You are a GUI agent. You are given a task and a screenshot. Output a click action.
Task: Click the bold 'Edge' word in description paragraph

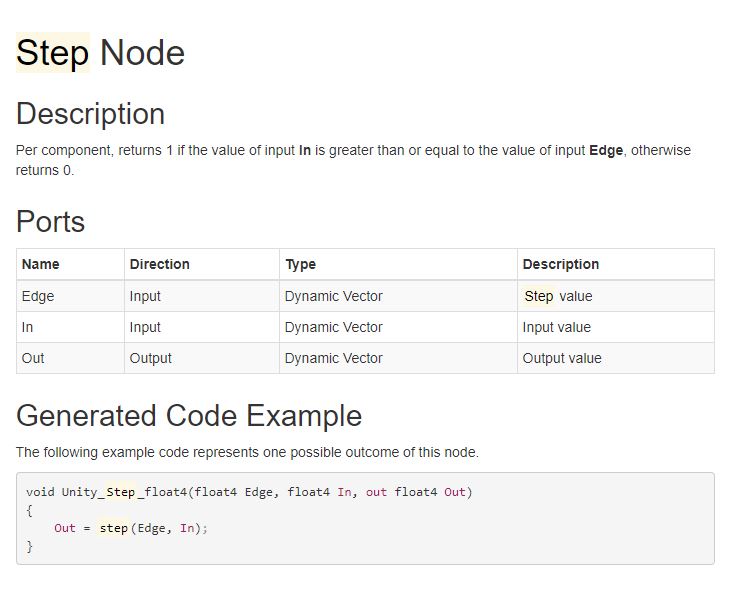[x=606, y=150]
